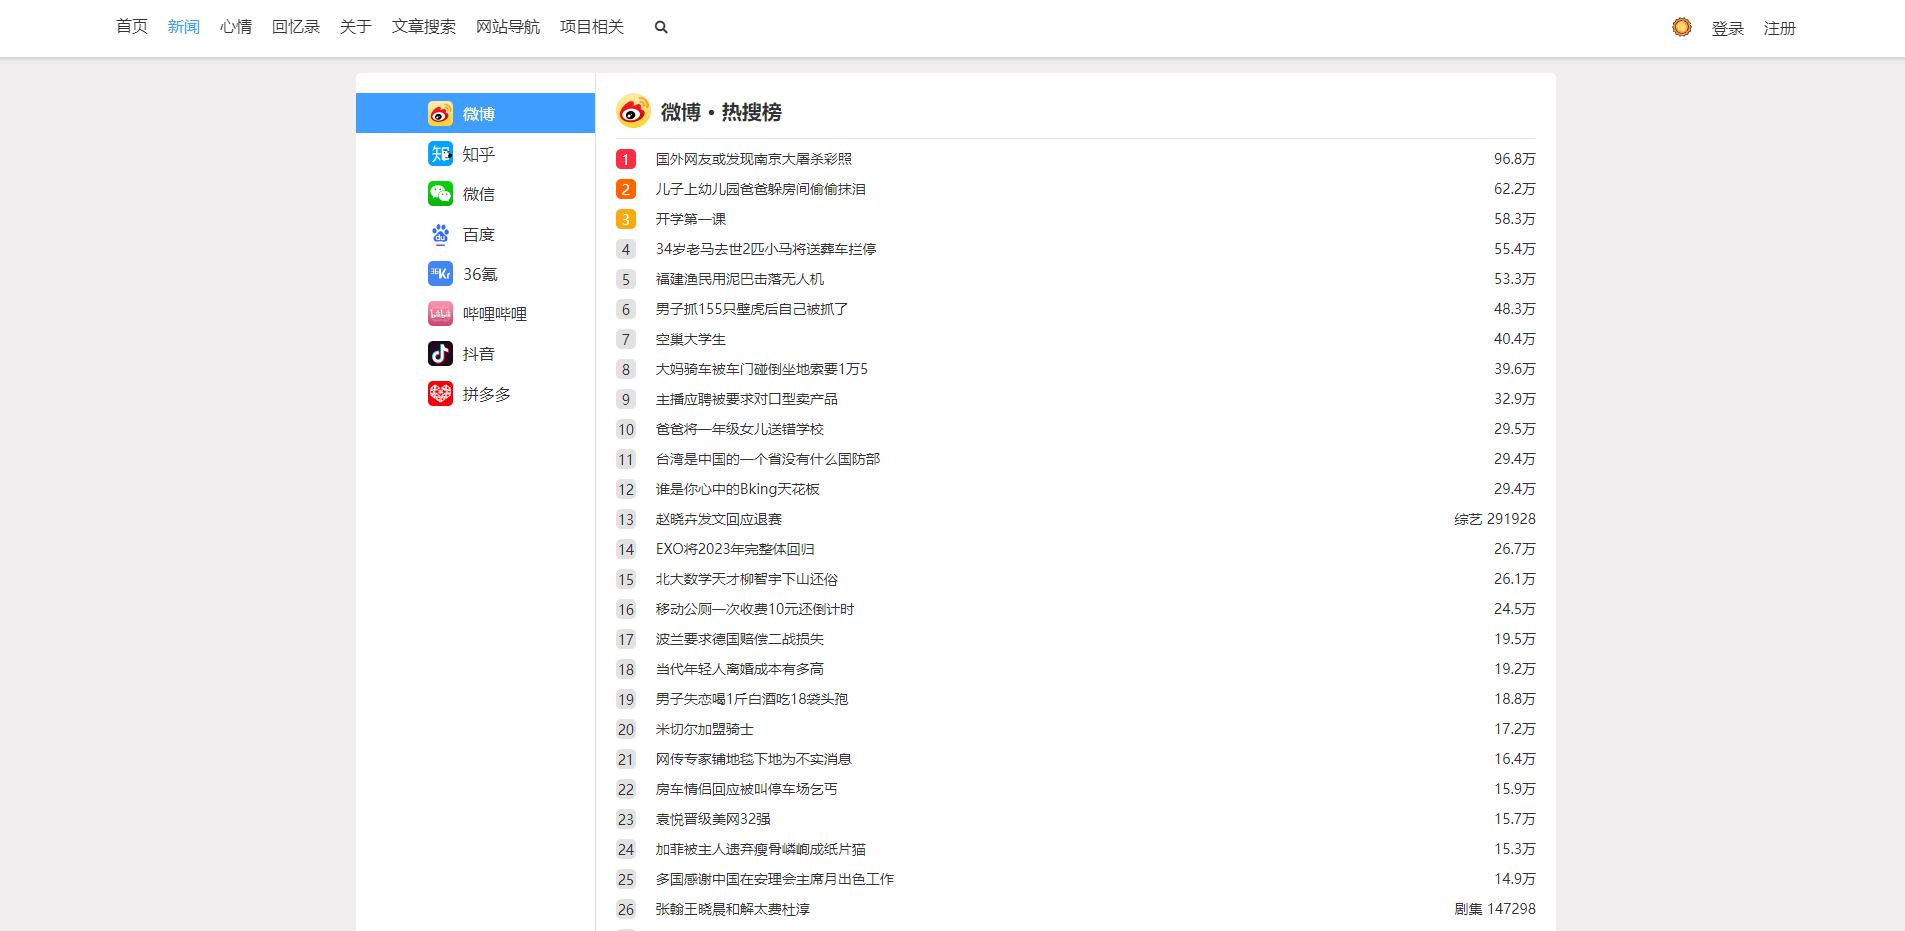This screenshot has height=931, width=1905.
Task: Click 登录 link
Action: 1728,29
